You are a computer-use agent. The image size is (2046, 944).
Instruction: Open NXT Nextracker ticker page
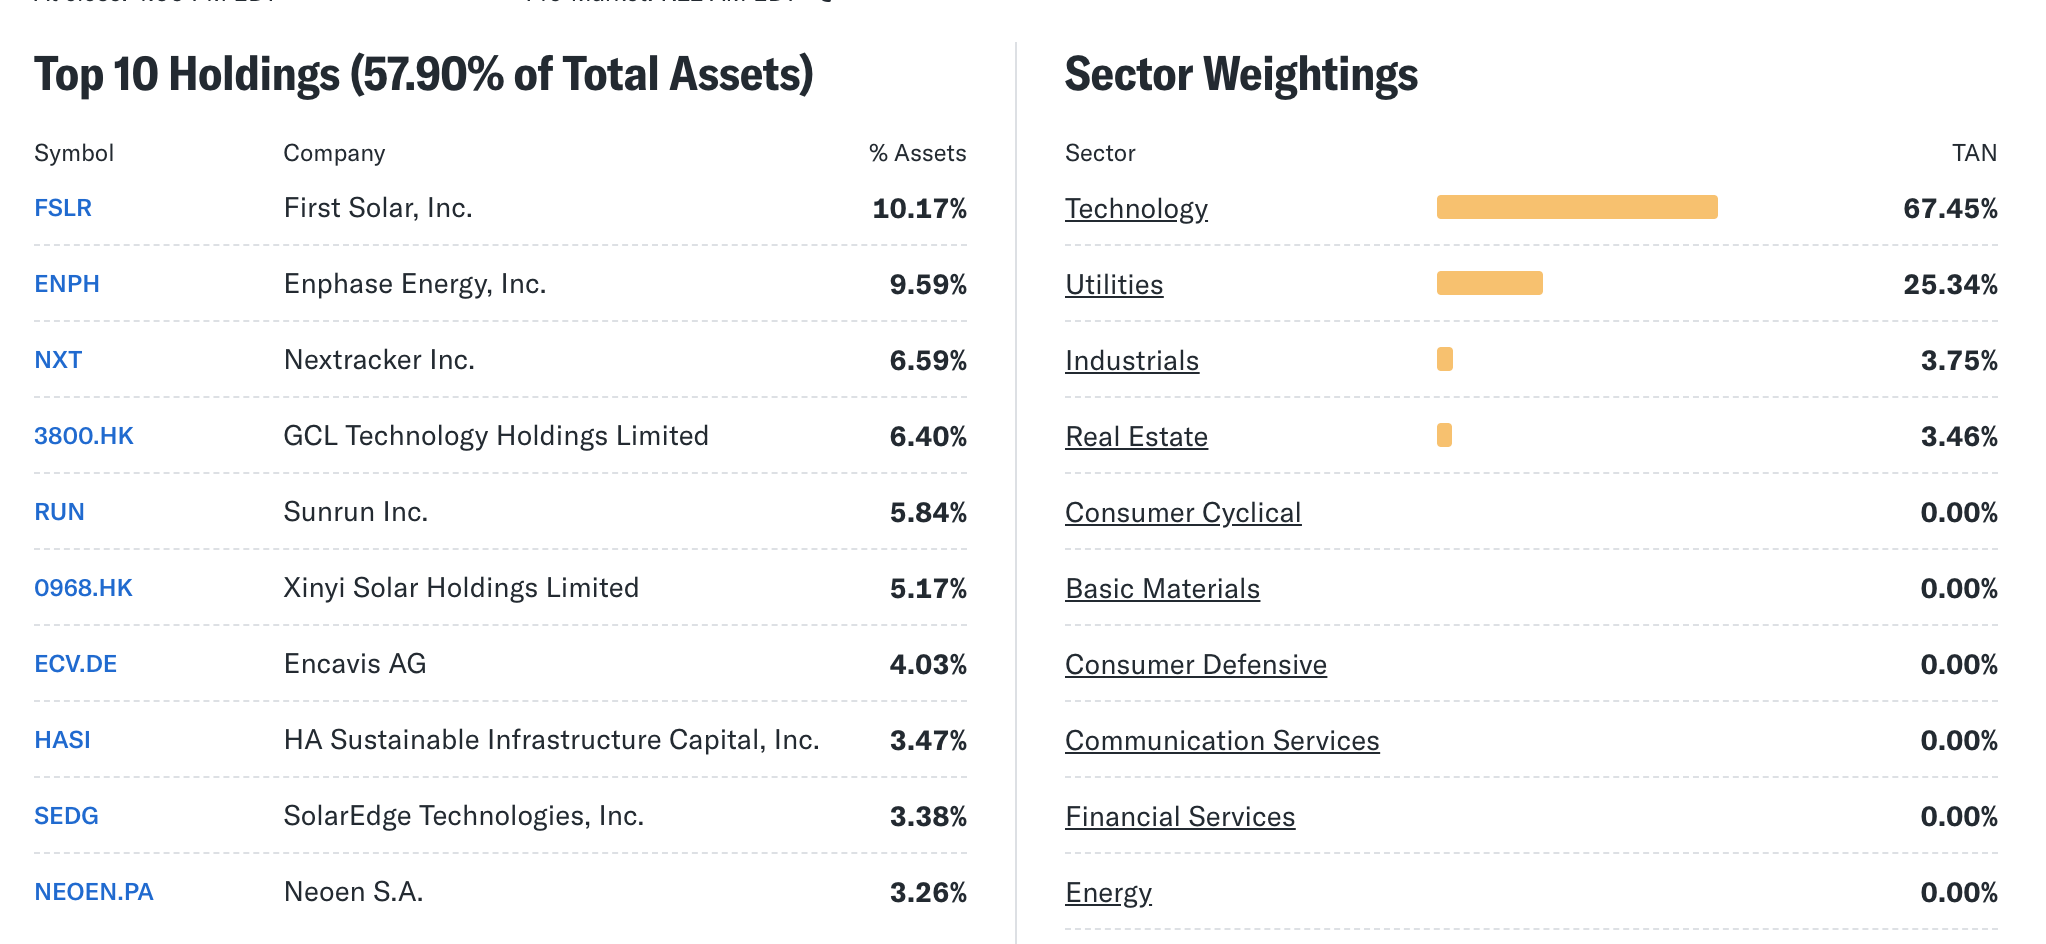(58, 360)
